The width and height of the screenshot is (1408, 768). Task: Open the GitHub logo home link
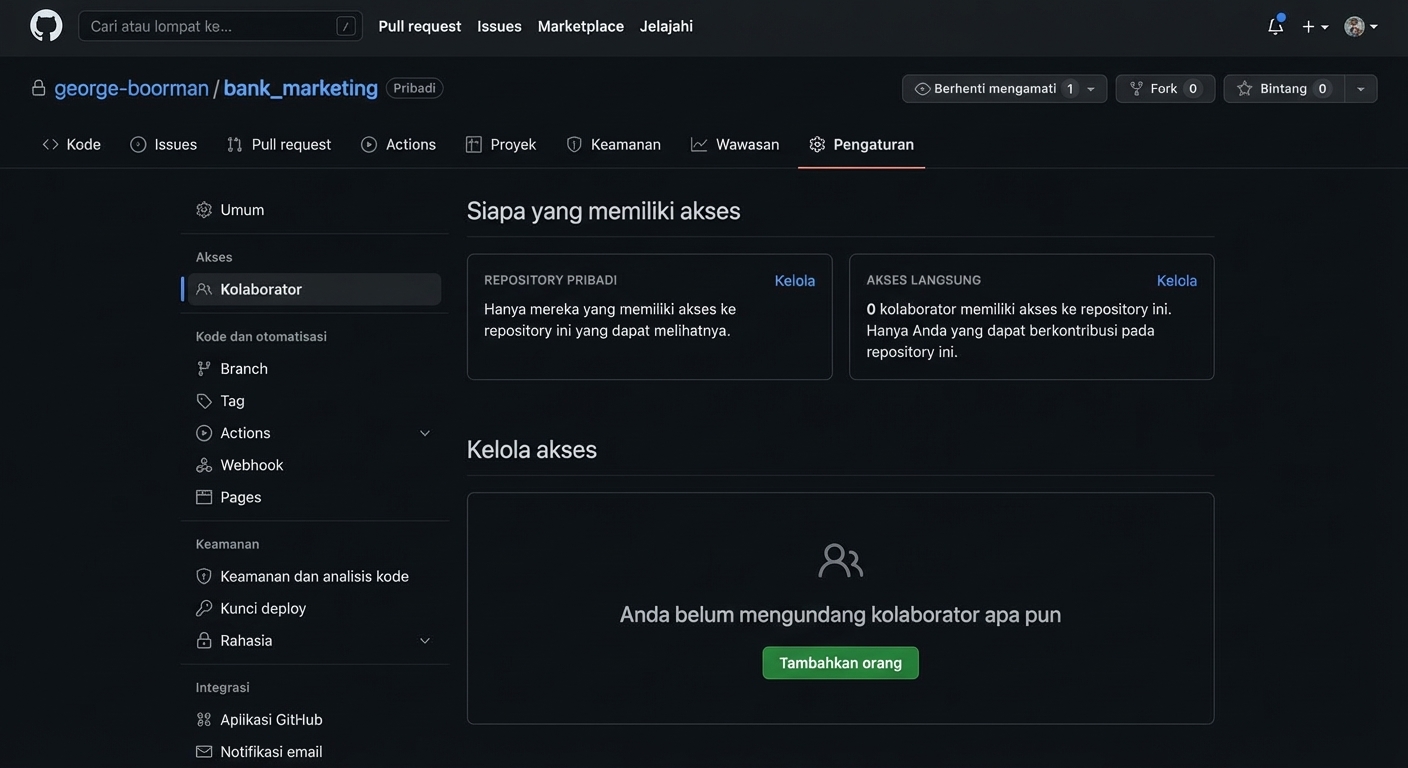(x=46, y=26)
